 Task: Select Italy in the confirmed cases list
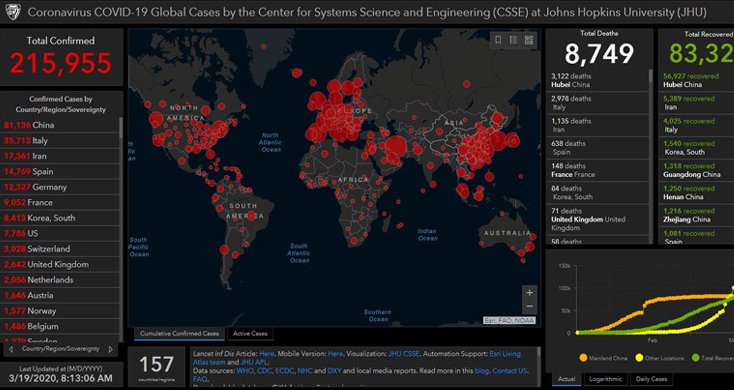[x=60, y=140]
